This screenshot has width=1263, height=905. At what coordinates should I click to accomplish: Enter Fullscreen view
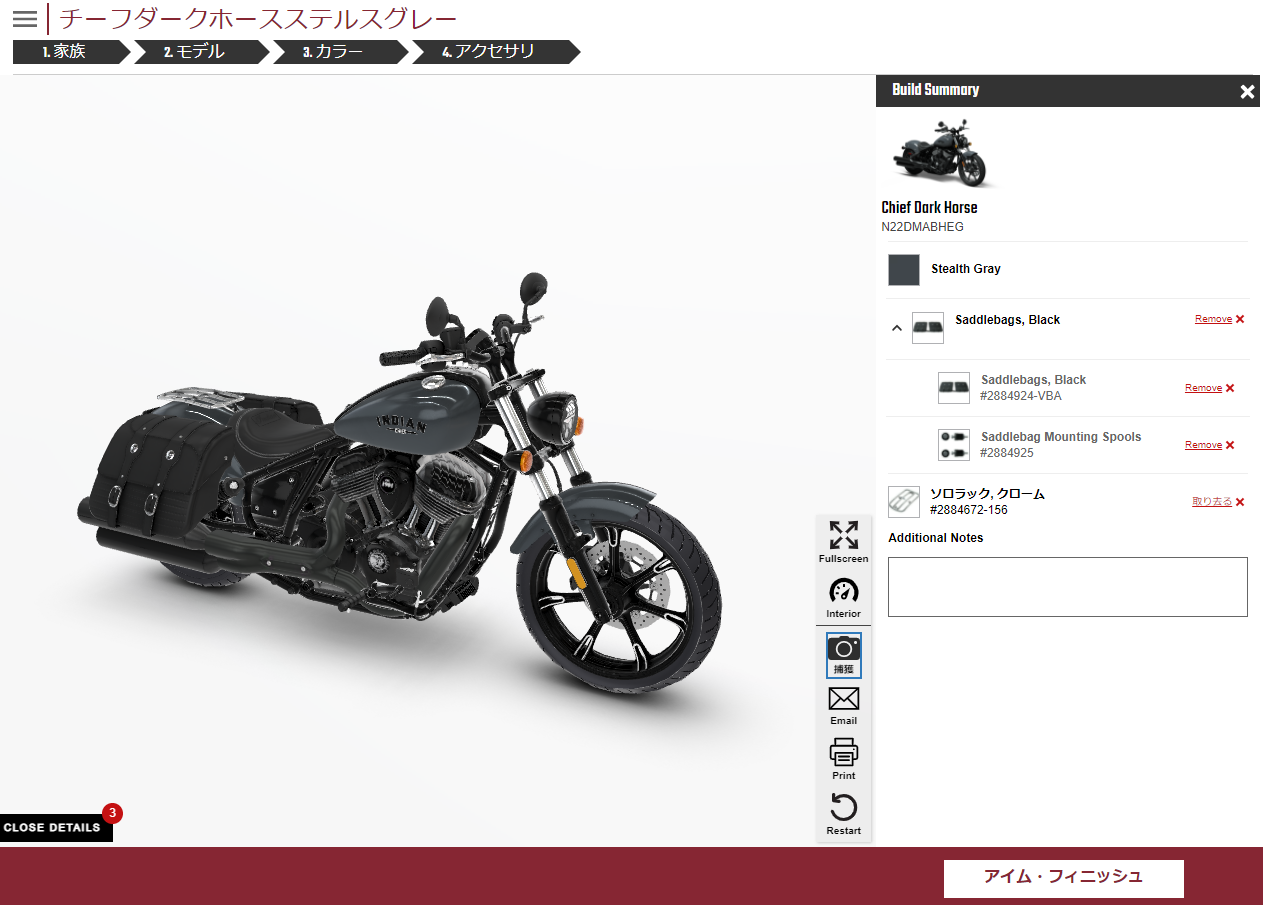[x=844, y=543]
